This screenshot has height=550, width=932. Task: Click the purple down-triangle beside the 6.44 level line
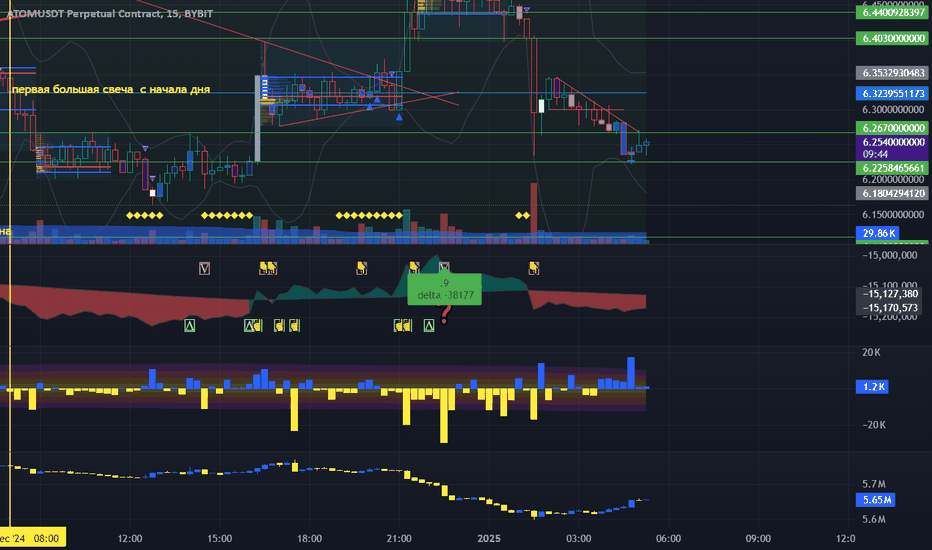(527, 10)
